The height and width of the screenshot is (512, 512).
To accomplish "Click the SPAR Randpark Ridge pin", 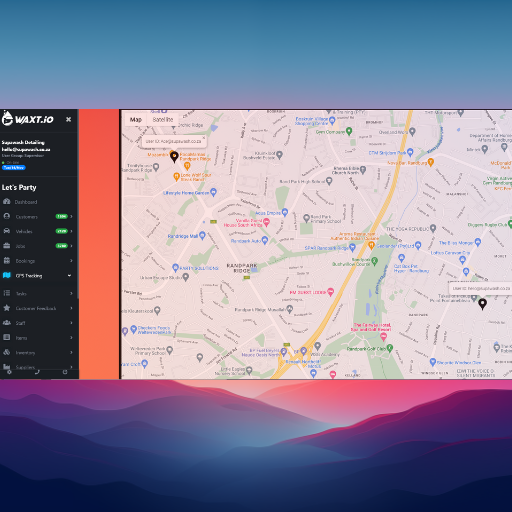I will [x=353, y=247].
